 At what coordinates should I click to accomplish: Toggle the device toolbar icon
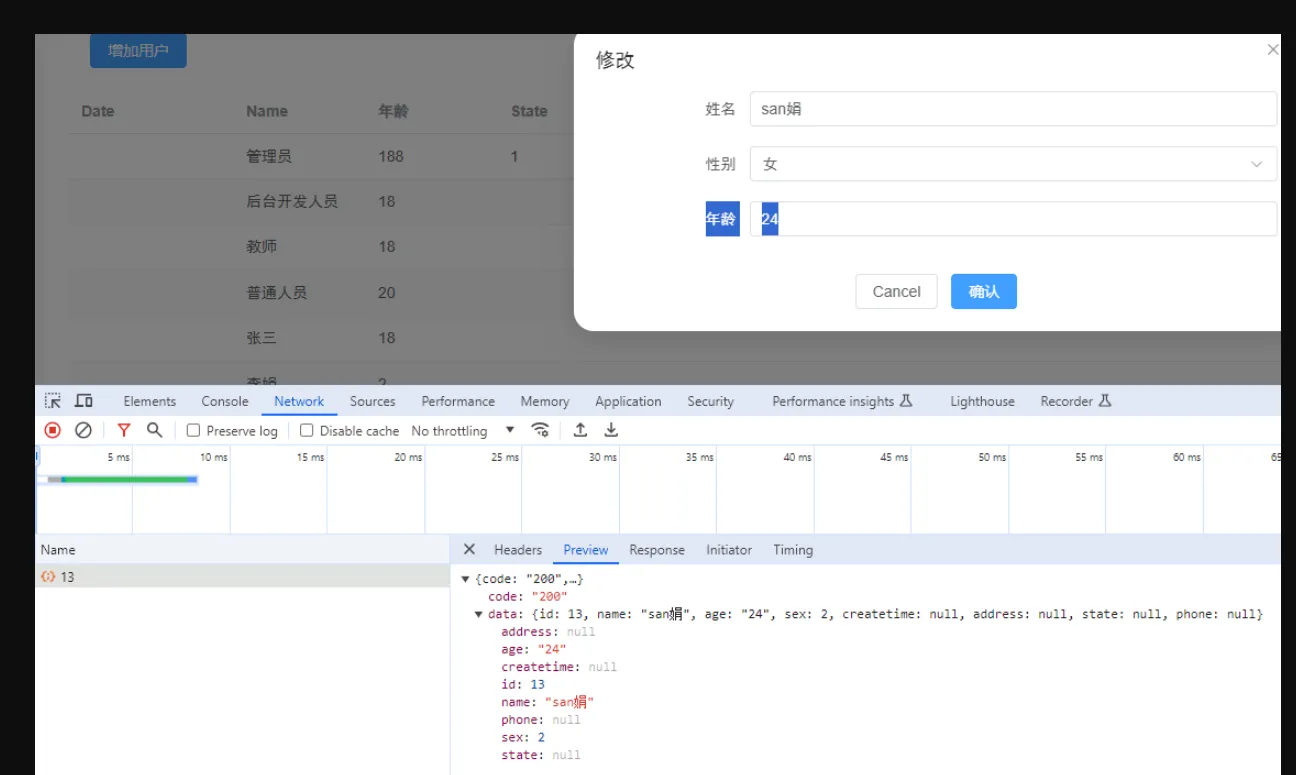click(x=84, y=401)
